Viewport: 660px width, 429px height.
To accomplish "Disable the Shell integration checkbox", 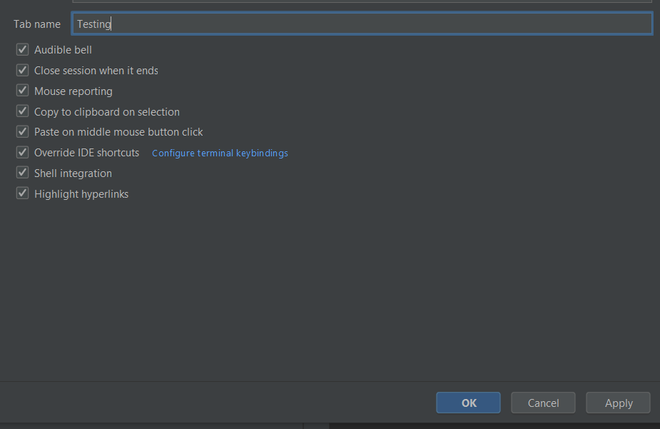I will click(x=23, y=173).
